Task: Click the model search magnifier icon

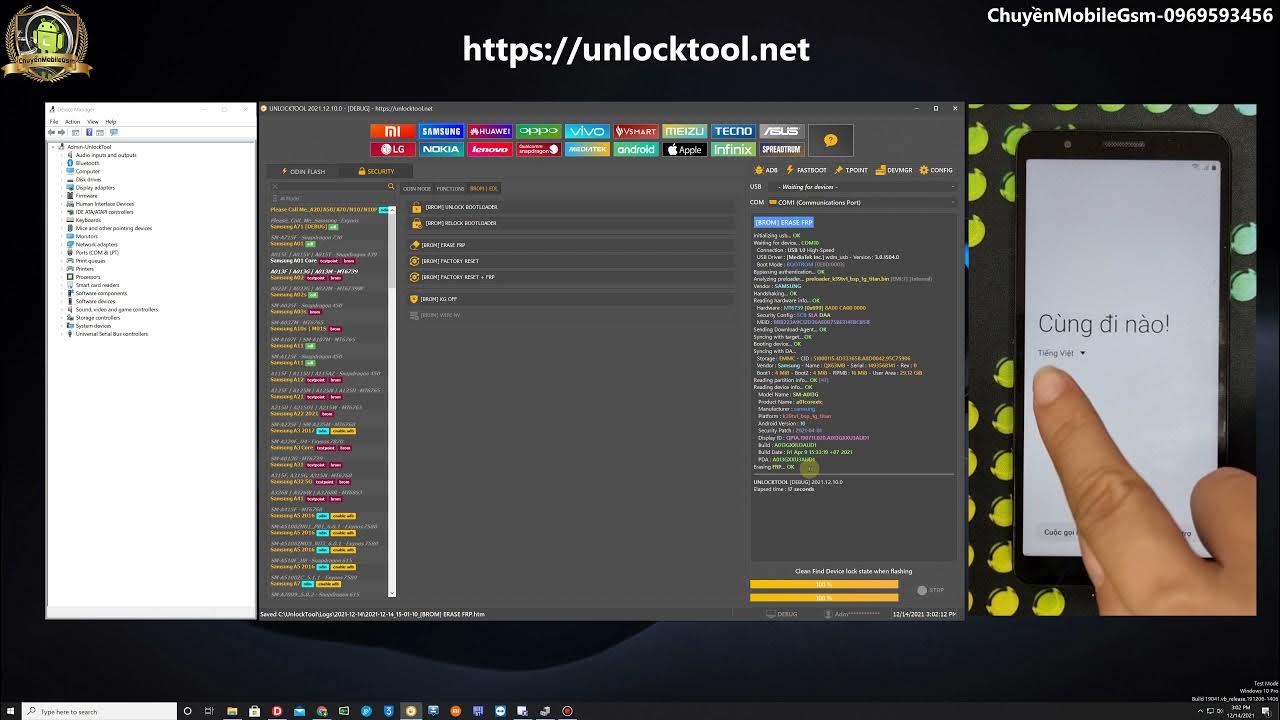Action: pos(391,187)
